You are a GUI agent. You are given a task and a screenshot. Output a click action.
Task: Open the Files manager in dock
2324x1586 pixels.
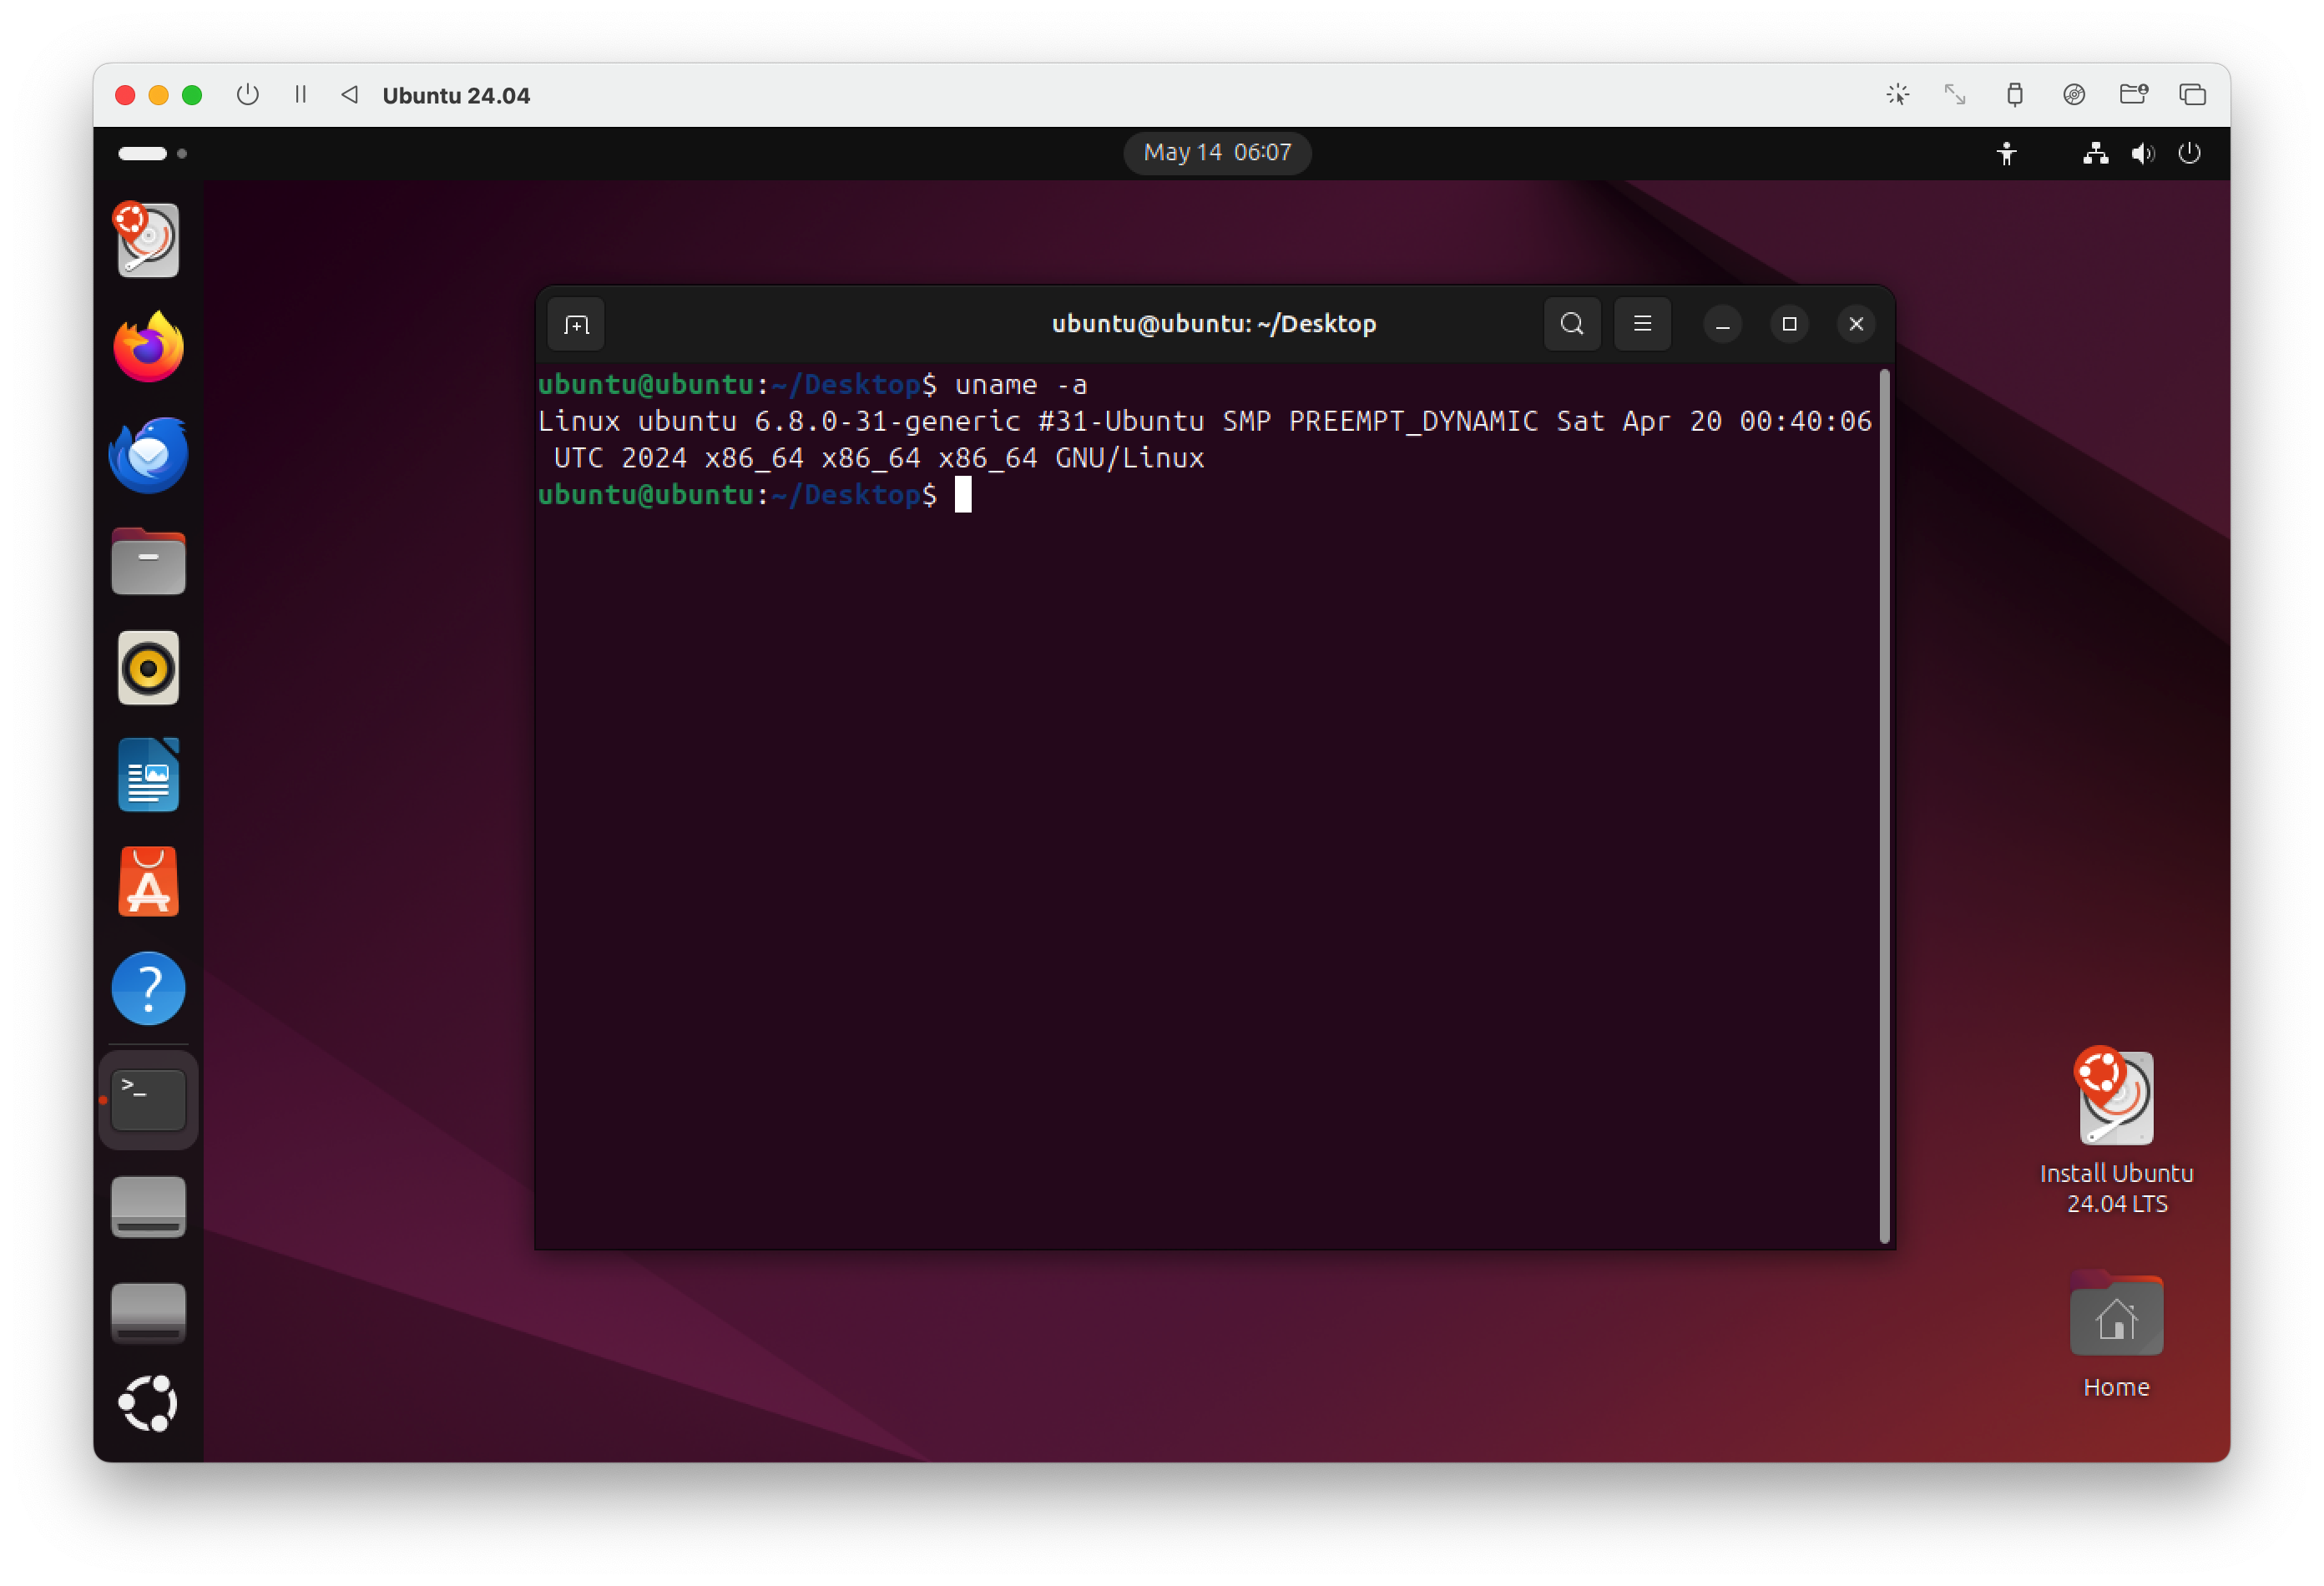[x=148, y=562]
